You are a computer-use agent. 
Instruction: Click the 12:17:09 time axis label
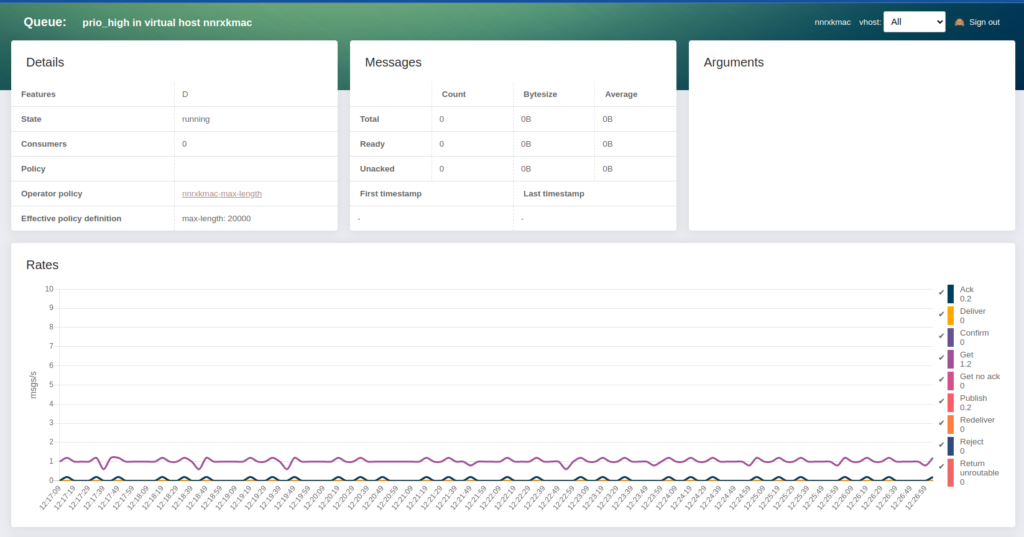point(50,498)
